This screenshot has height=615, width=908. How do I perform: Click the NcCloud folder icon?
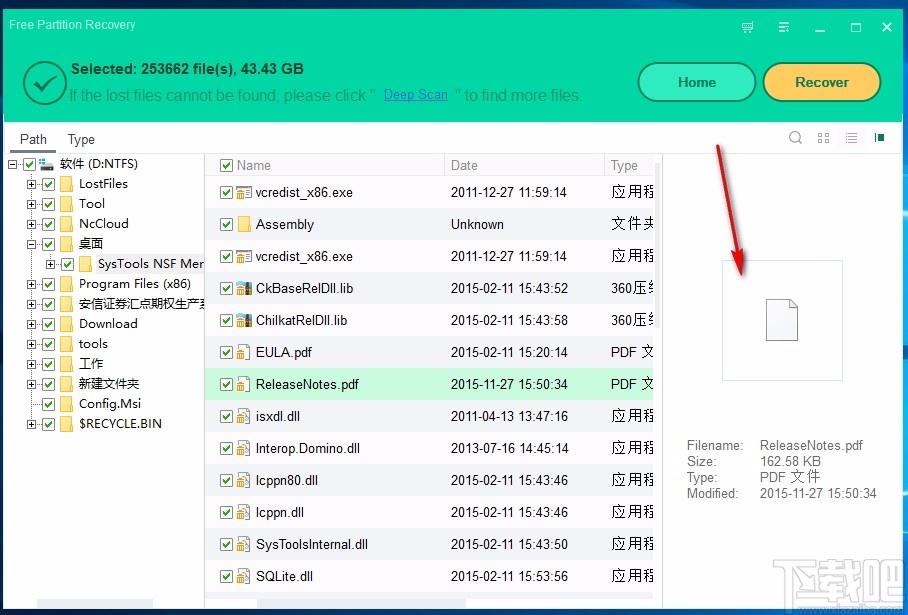point(67,224)
